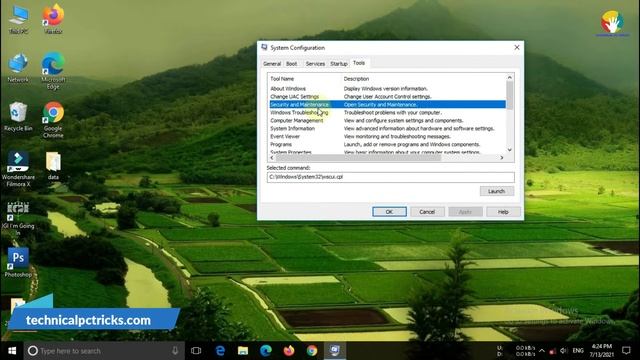Select the About Windows tool row
The height and width of the screenshot is (360, 640).
click(x=387, y=89)
